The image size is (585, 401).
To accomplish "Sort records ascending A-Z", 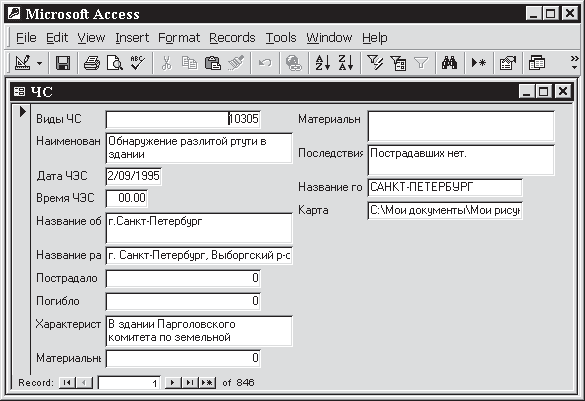I will coord(323,63).
